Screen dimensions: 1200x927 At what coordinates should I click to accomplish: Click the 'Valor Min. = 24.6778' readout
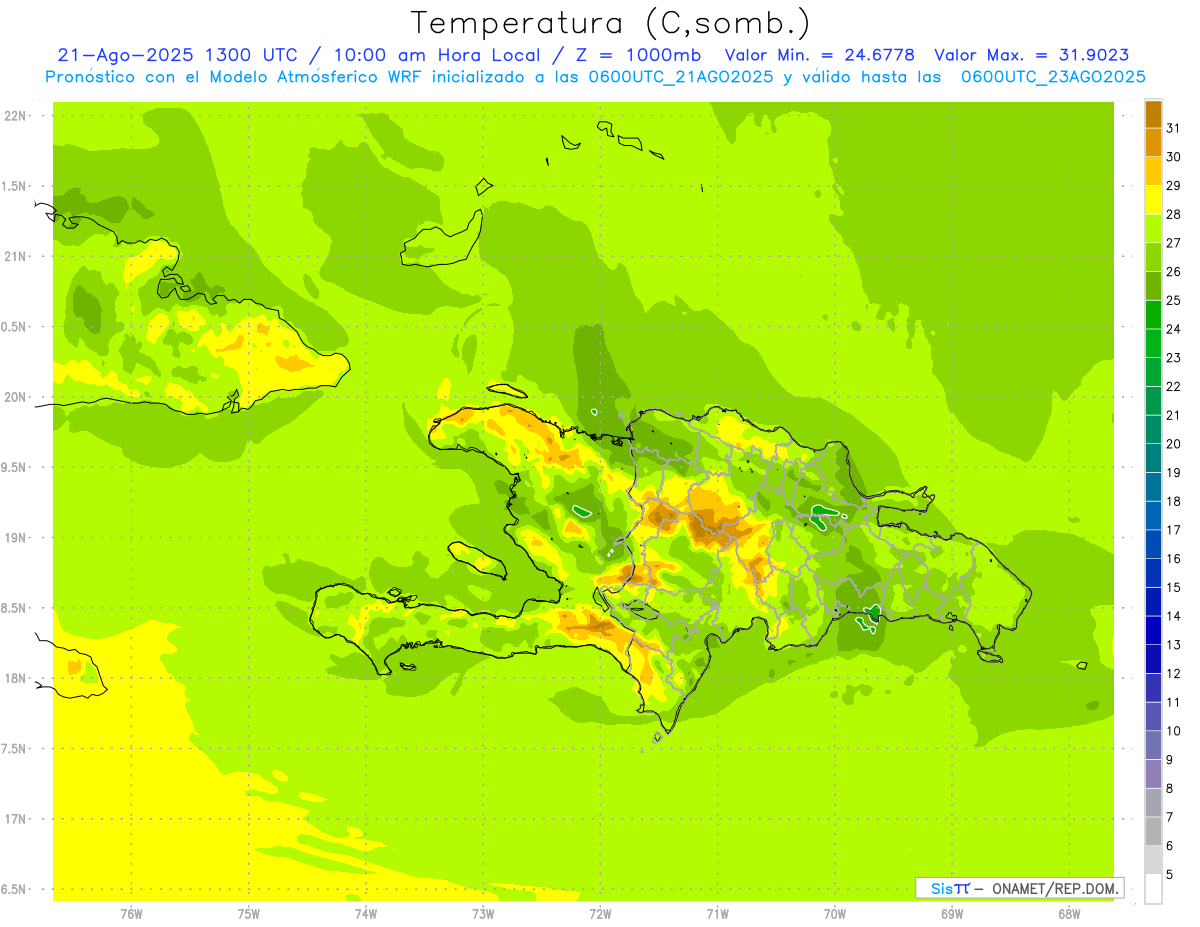820,55
